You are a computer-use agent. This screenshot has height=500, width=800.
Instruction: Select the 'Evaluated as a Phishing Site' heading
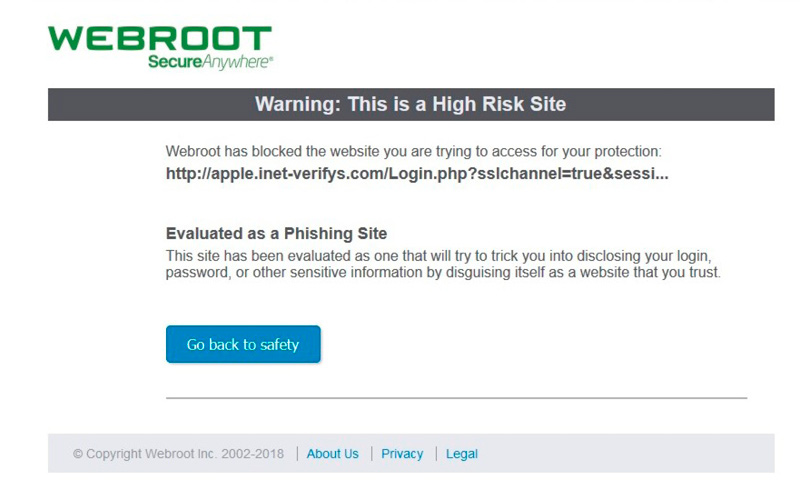tap(277, 234)
